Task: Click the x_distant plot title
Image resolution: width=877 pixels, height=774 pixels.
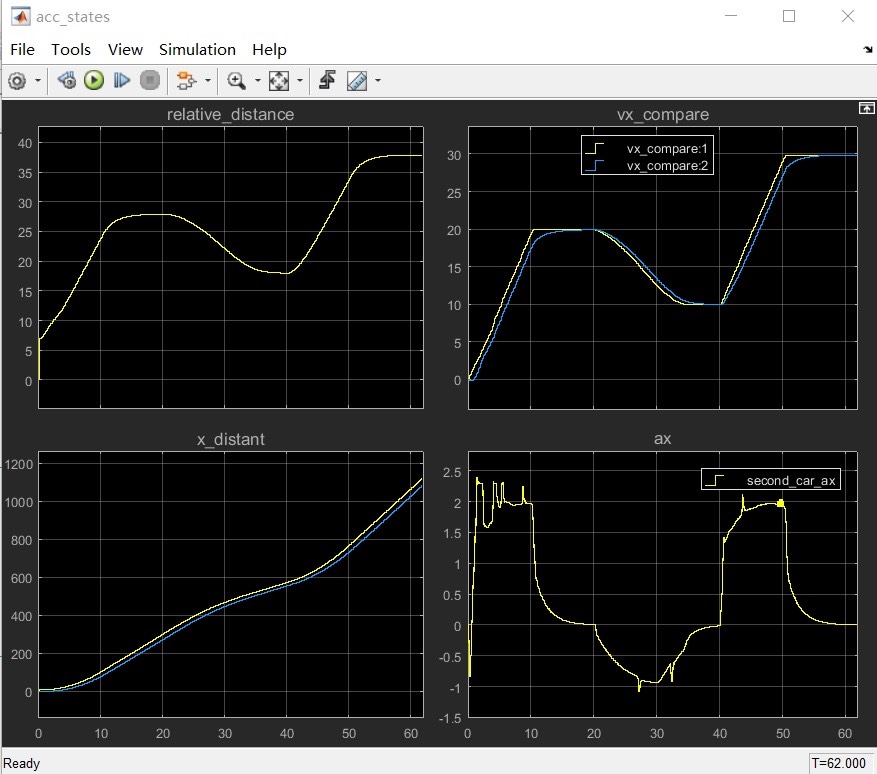Action: click(230, 440)
